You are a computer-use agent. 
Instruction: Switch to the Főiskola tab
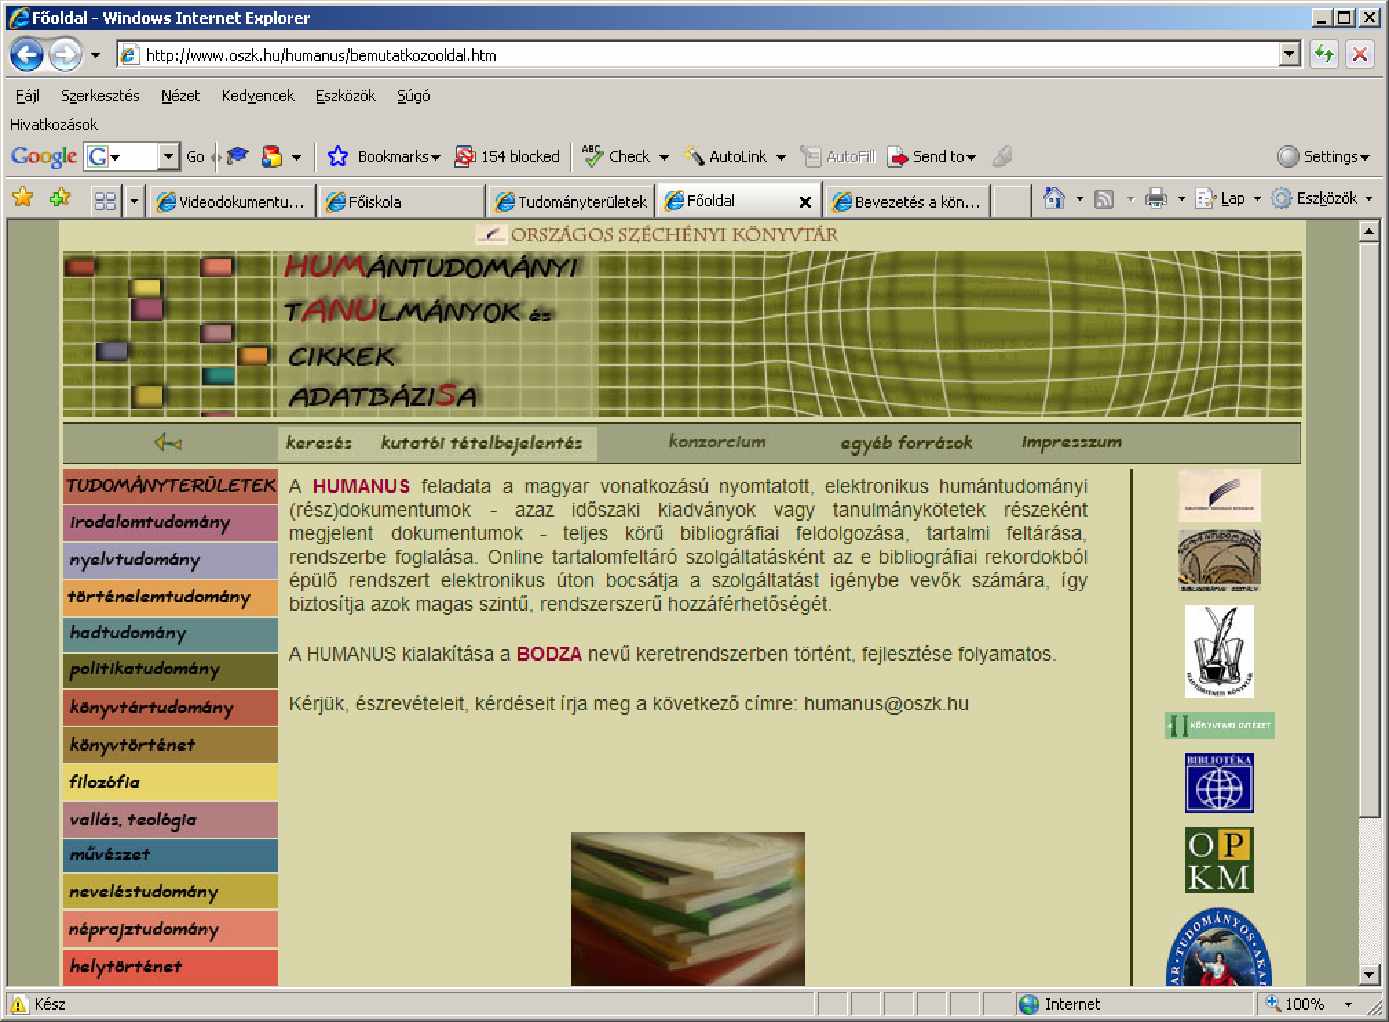pyautogui.click(x=400, y=201)
